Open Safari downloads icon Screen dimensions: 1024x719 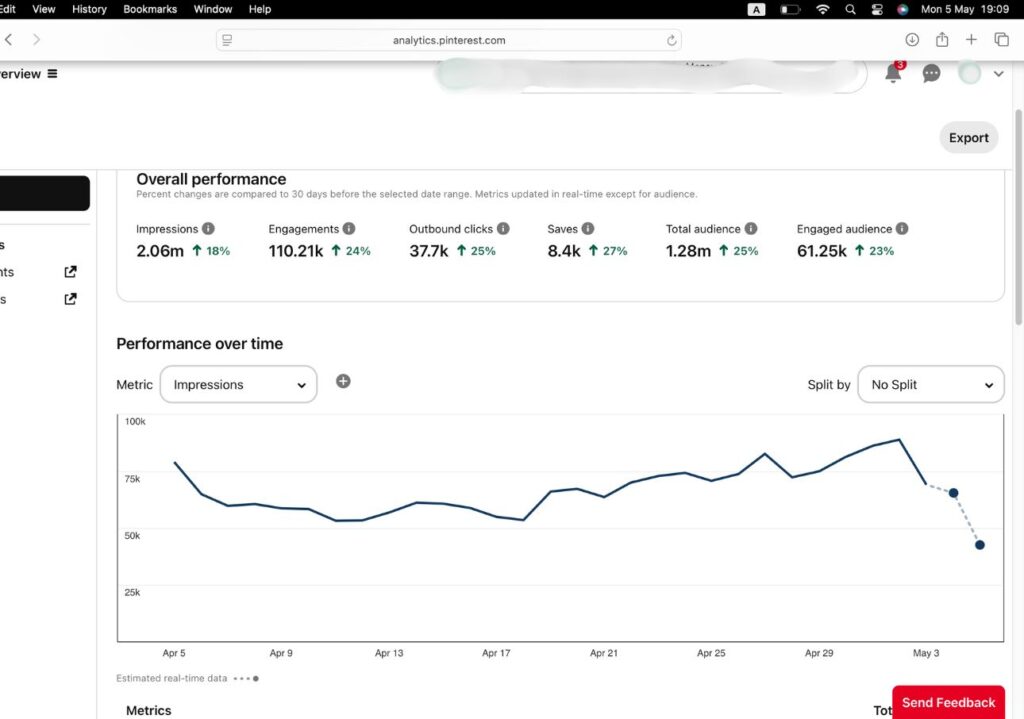(x=912, y=40)
